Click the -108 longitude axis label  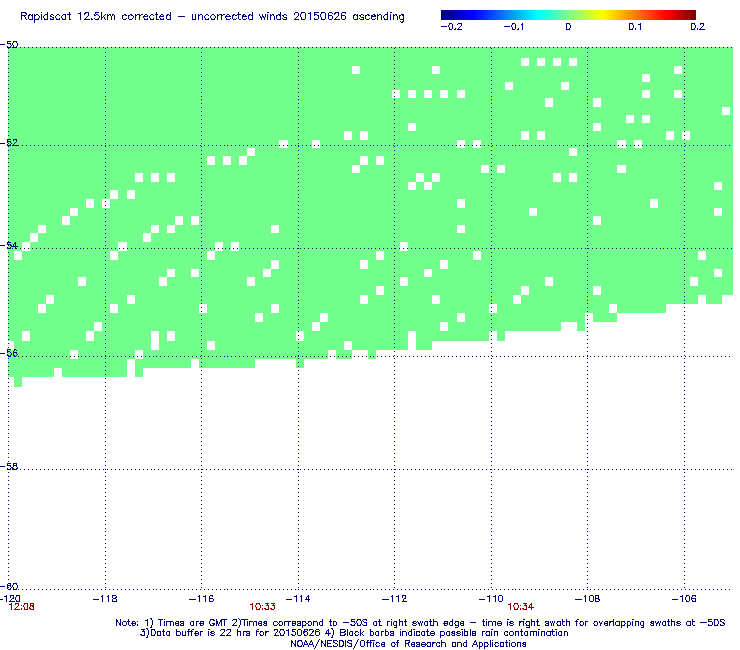click(587, 599)
